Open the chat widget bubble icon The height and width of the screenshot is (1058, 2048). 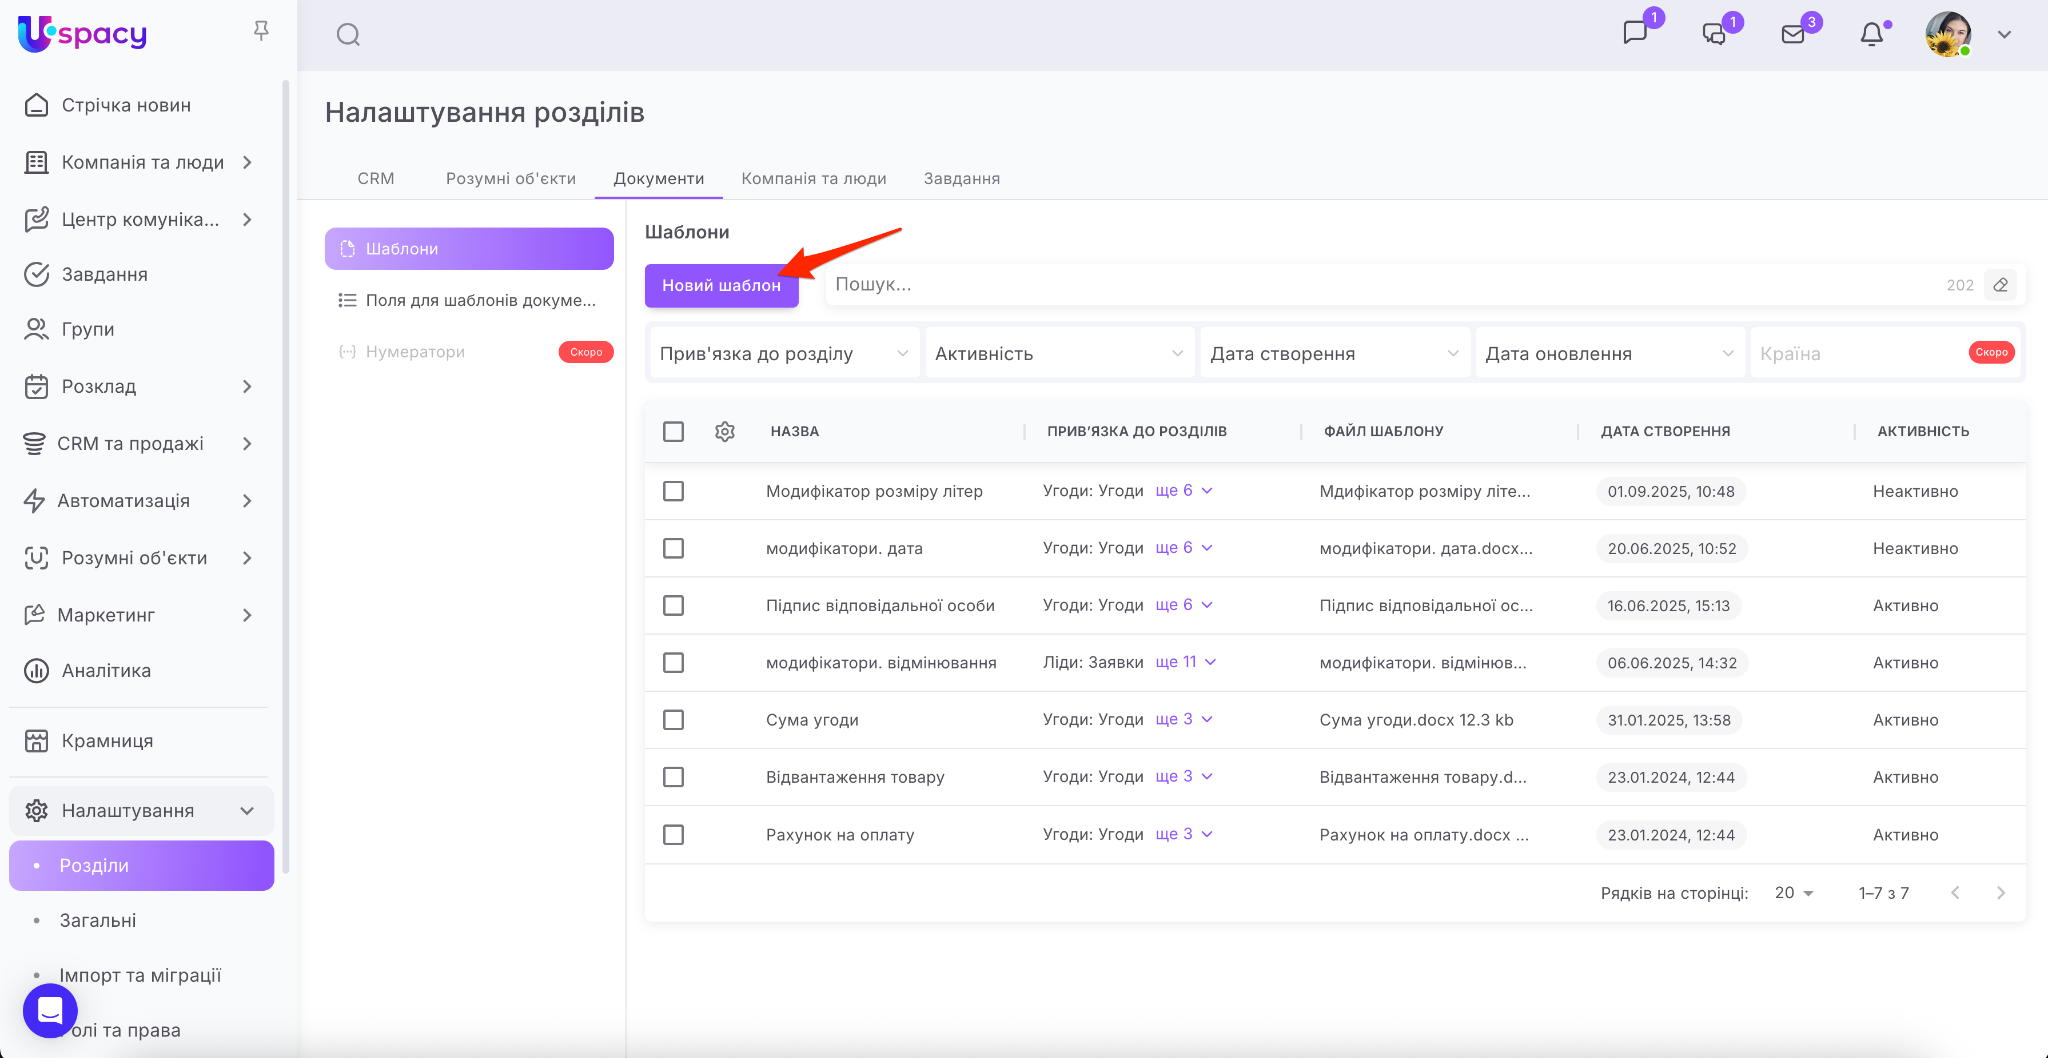click(50, 1011)
